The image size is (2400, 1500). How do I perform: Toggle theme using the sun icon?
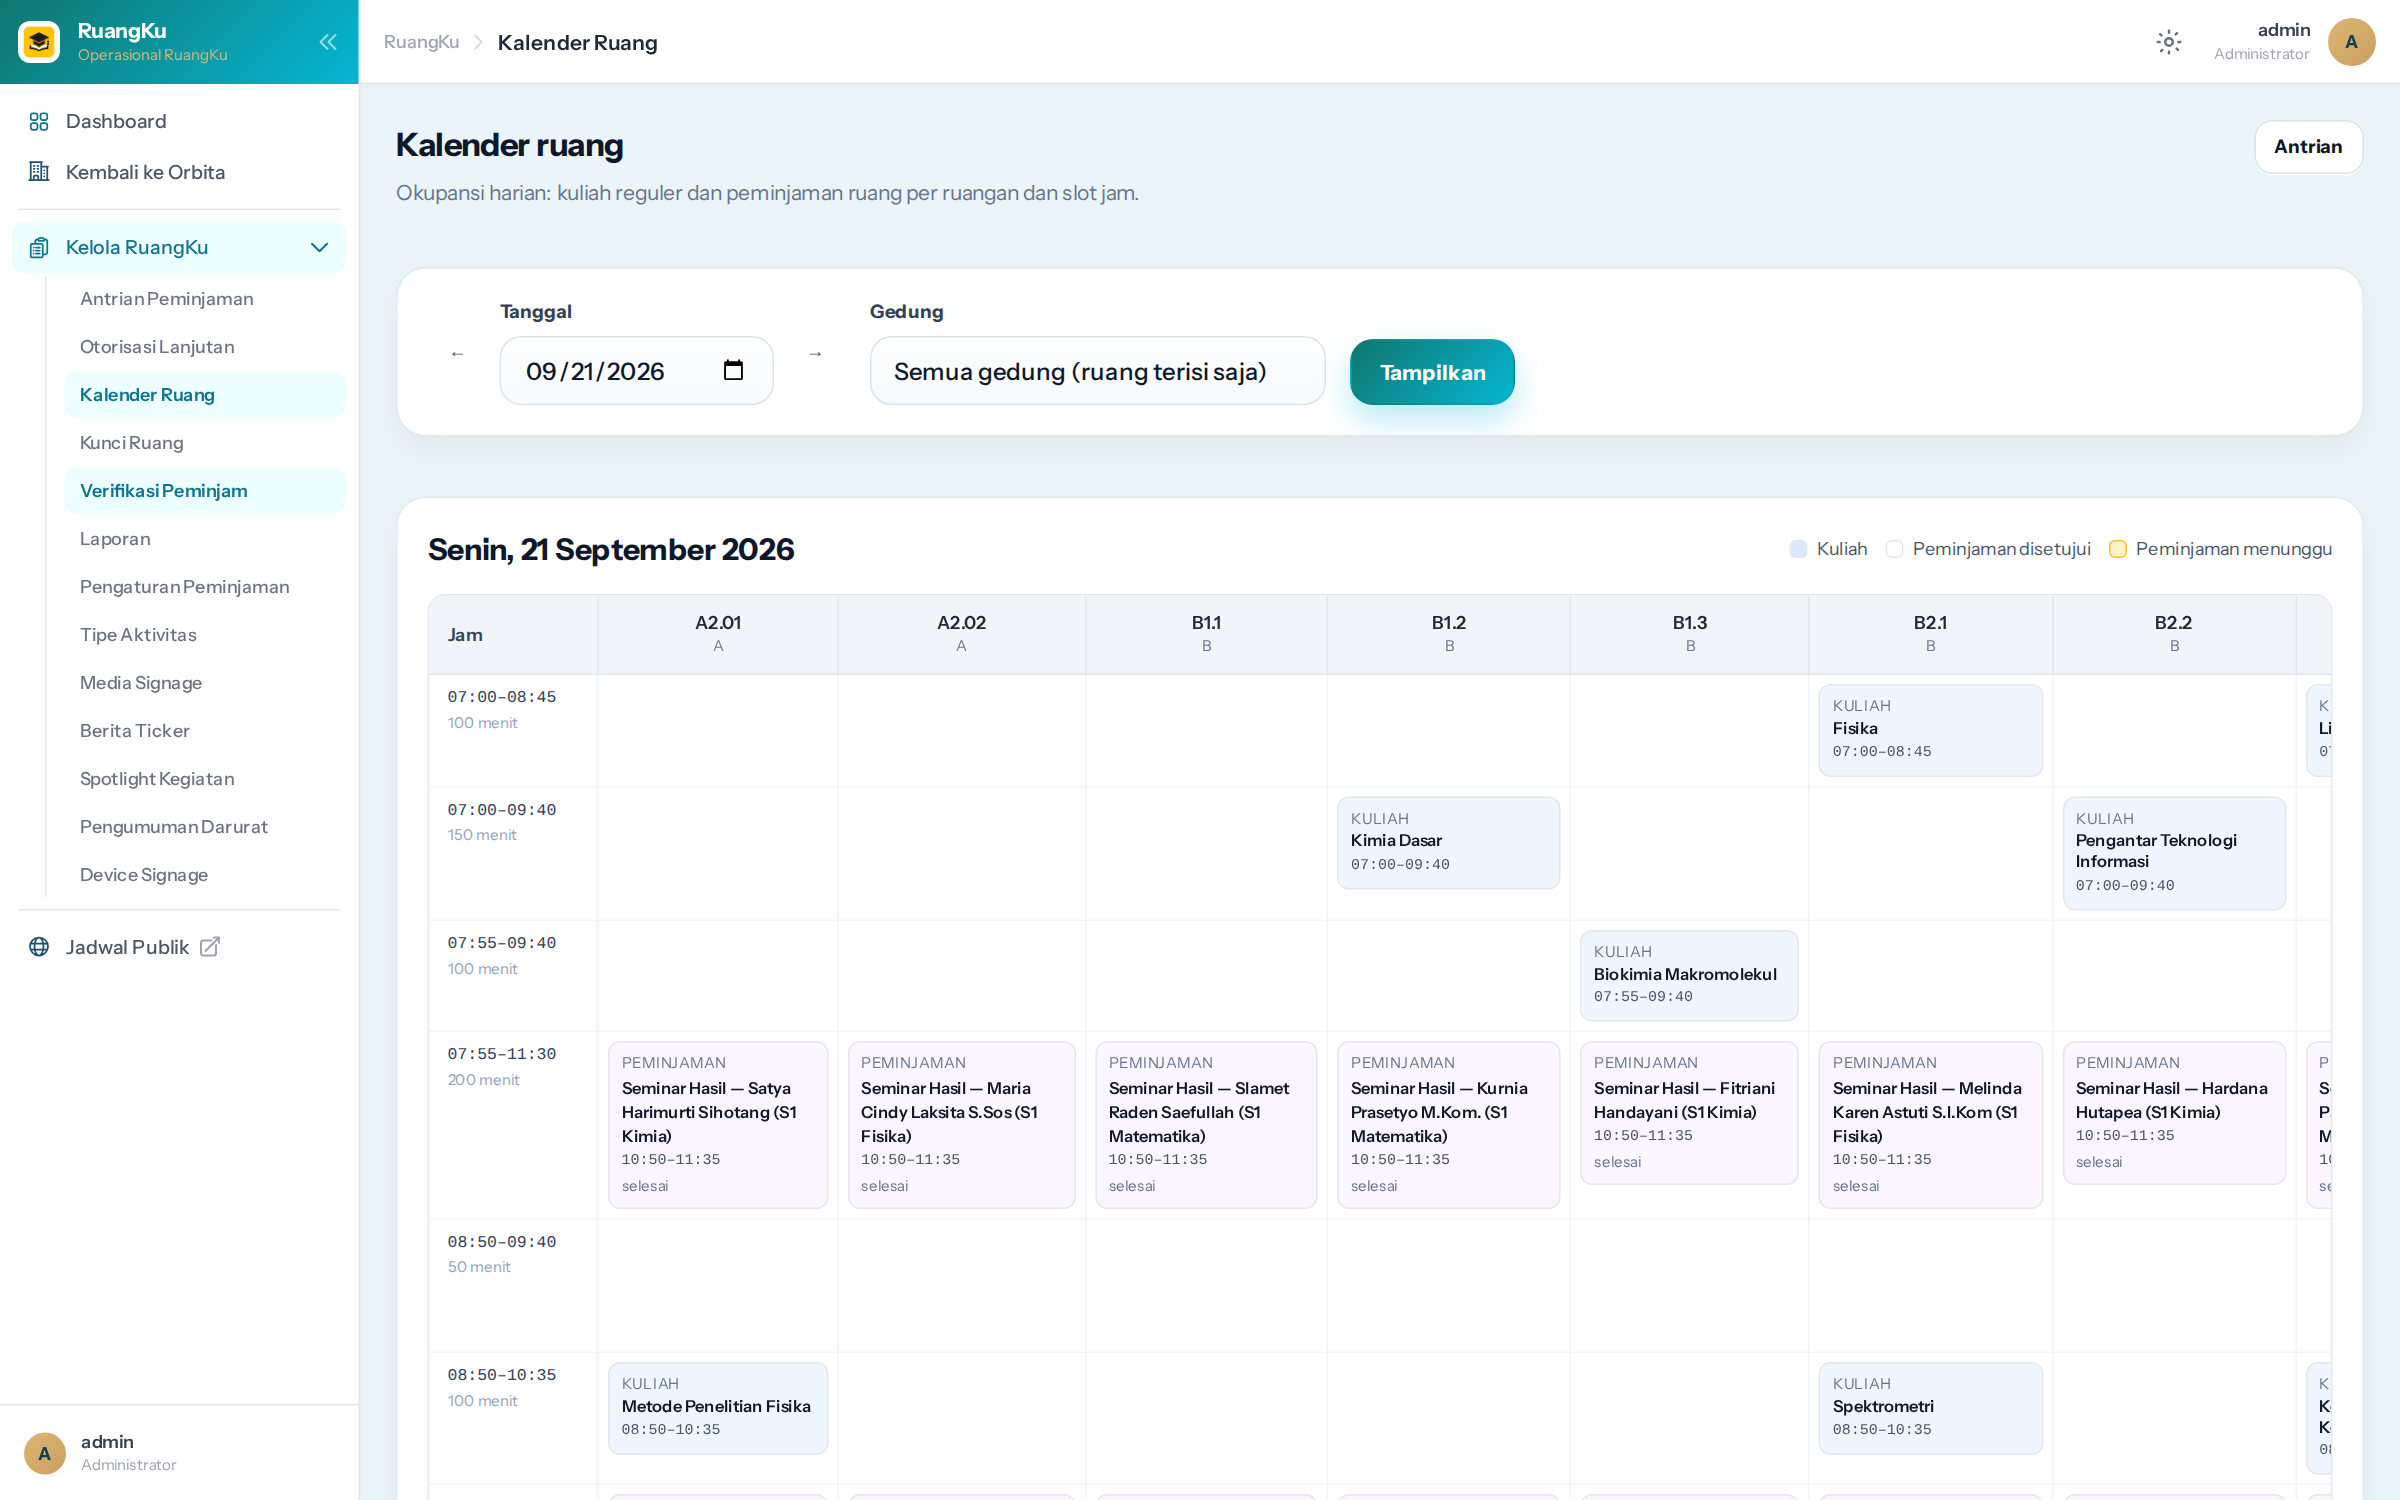2168,42
